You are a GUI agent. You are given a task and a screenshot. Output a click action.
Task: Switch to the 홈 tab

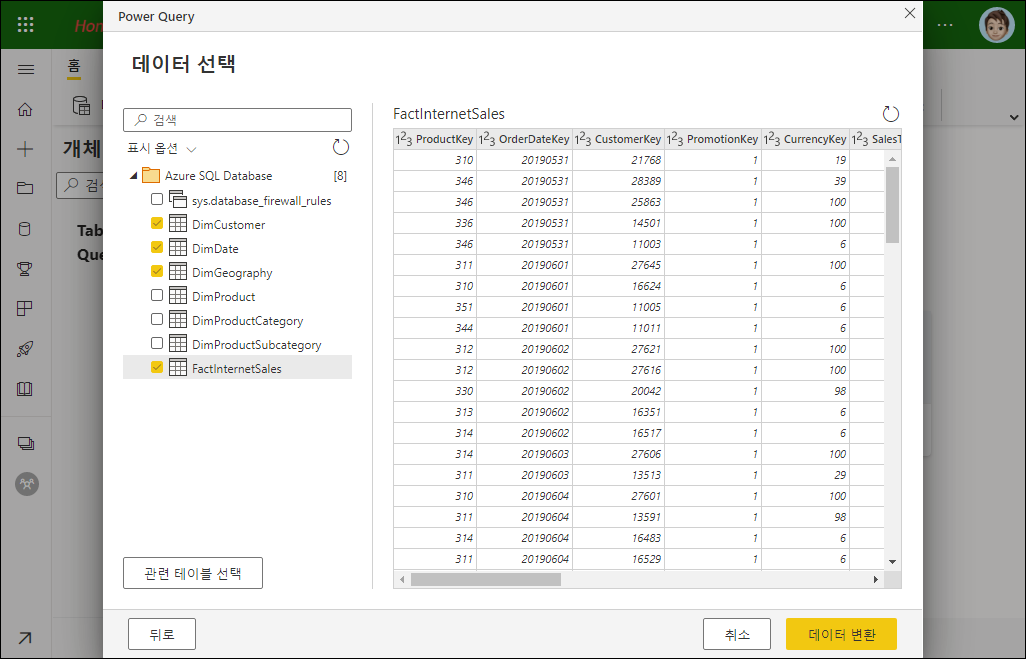click(74, 67)
